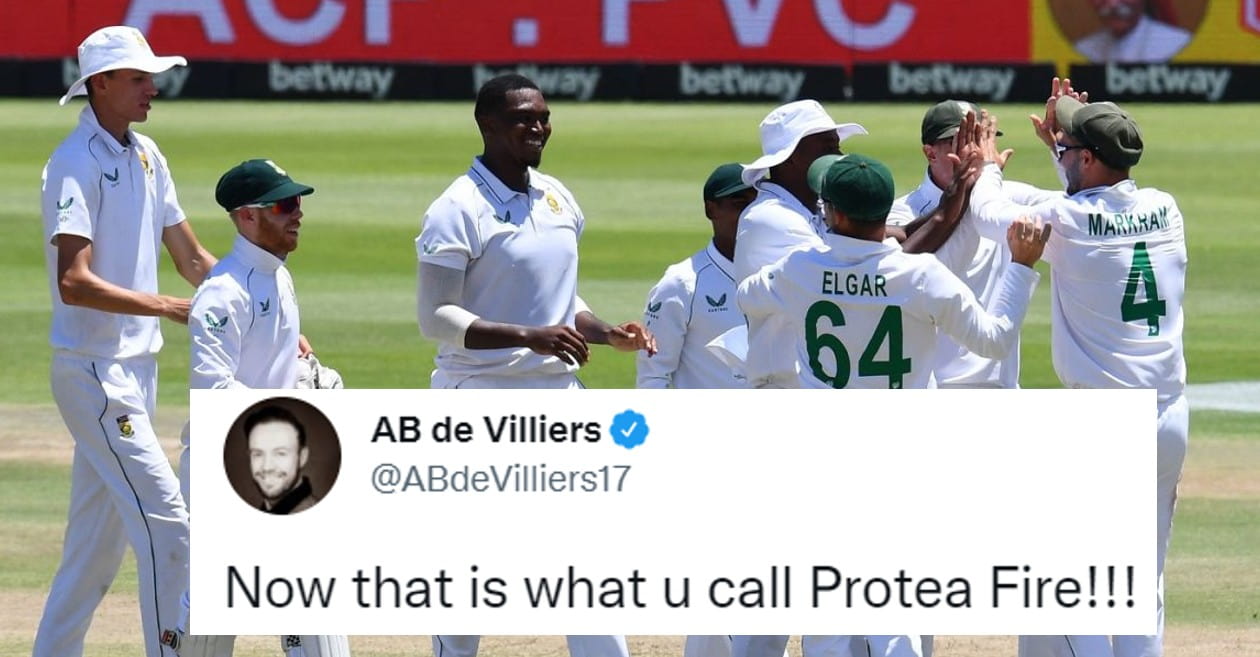Click the wicketkeeper's green cap
Screen dimensions: 1260x657
tap(262, 184)
